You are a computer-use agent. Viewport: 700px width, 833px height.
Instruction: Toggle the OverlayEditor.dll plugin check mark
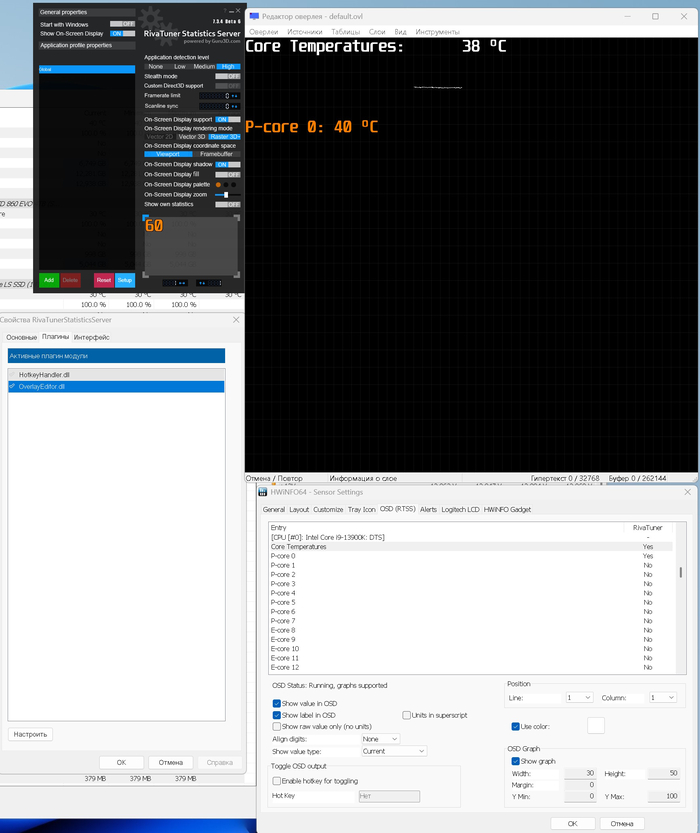[x=12, y=386]
